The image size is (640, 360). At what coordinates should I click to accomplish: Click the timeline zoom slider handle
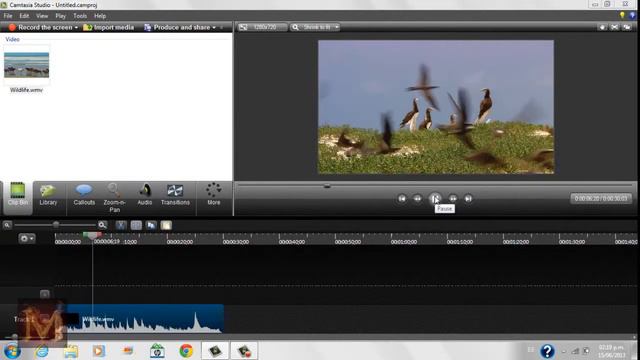(56, 225)
